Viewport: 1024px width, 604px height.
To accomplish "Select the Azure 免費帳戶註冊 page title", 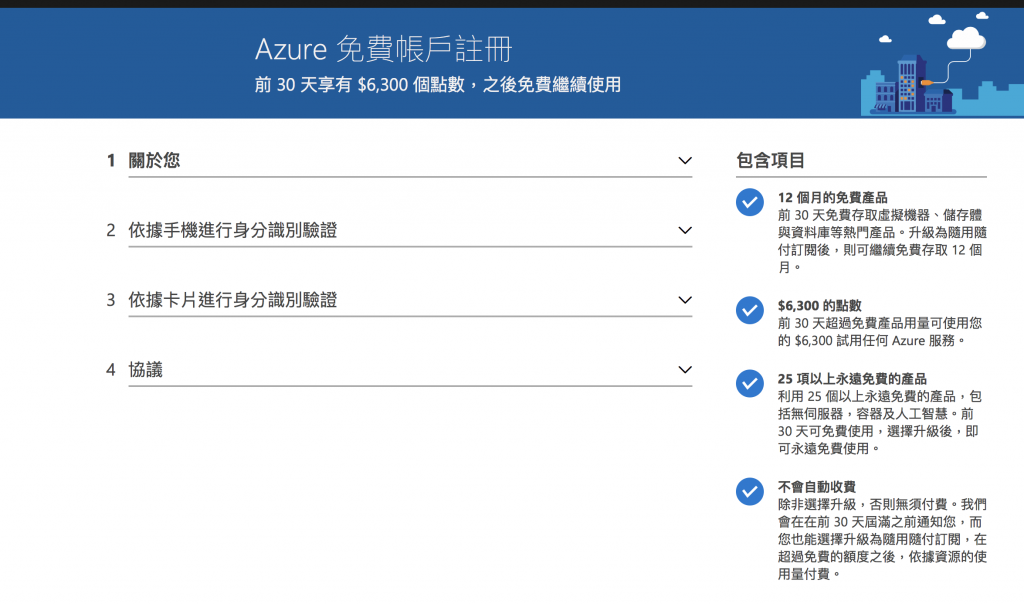I will tap(383, 50).
